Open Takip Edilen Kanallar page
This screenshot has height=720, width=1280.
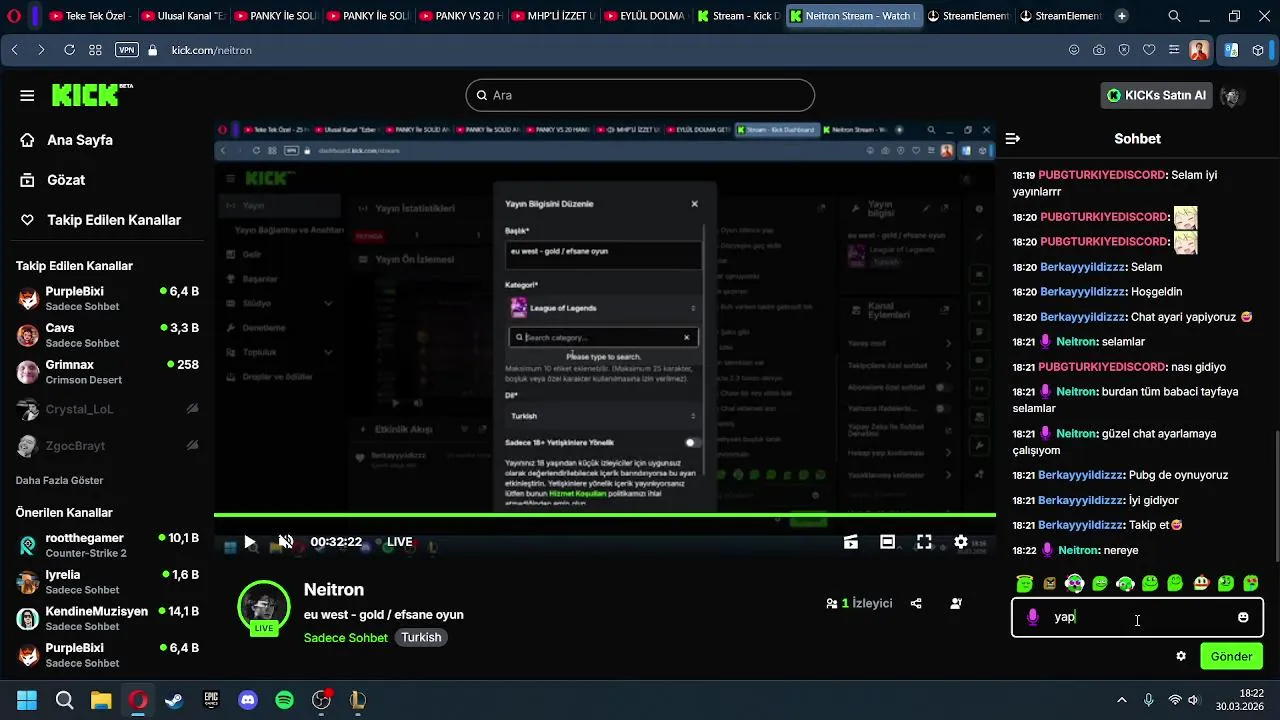[101, 220]
